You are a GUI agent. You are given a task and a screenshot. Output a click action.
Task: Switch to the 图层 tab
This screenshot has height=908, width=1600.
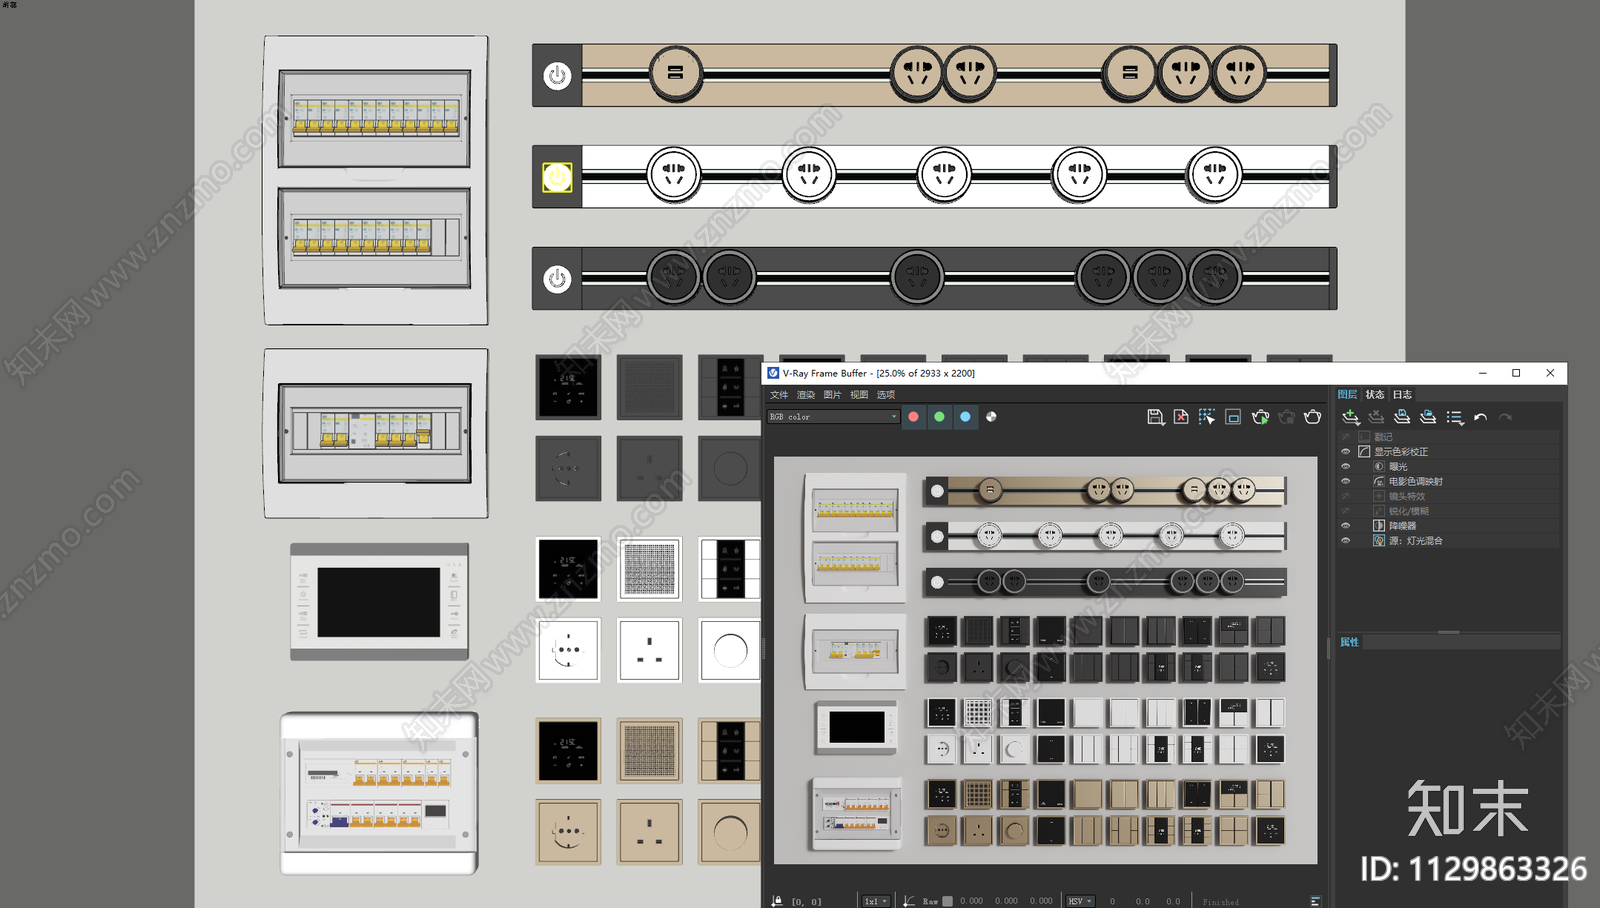pyautogui.click(x=1348, y=395)
